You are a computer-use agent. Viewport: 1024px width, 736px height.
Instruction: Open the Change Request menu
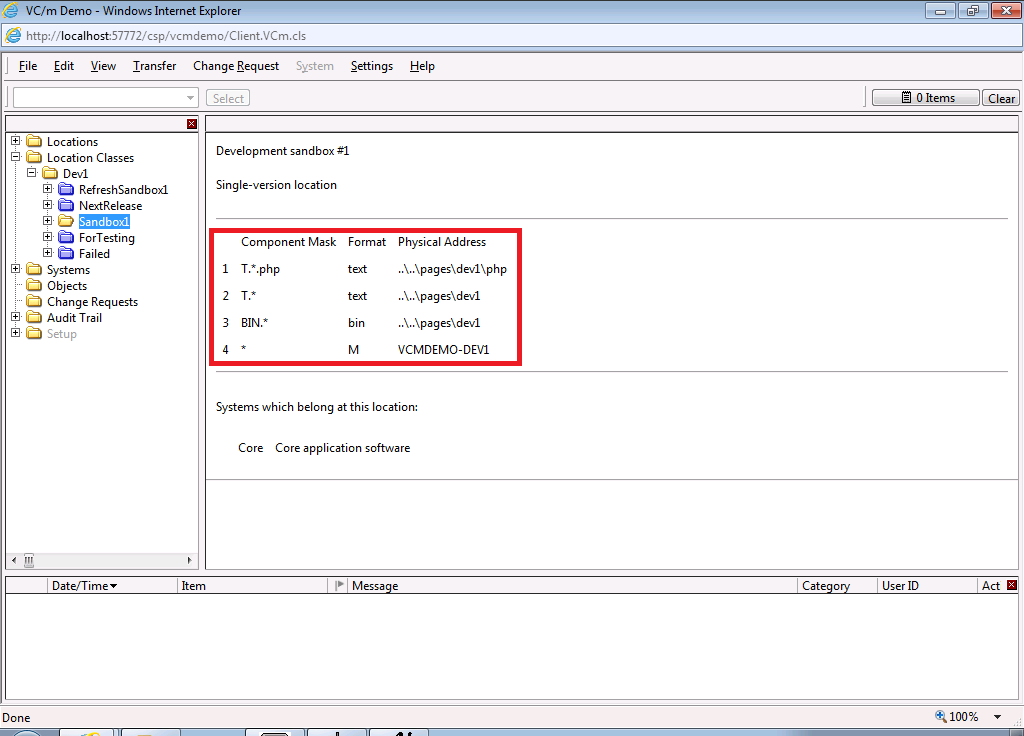[x=236, y=66]
